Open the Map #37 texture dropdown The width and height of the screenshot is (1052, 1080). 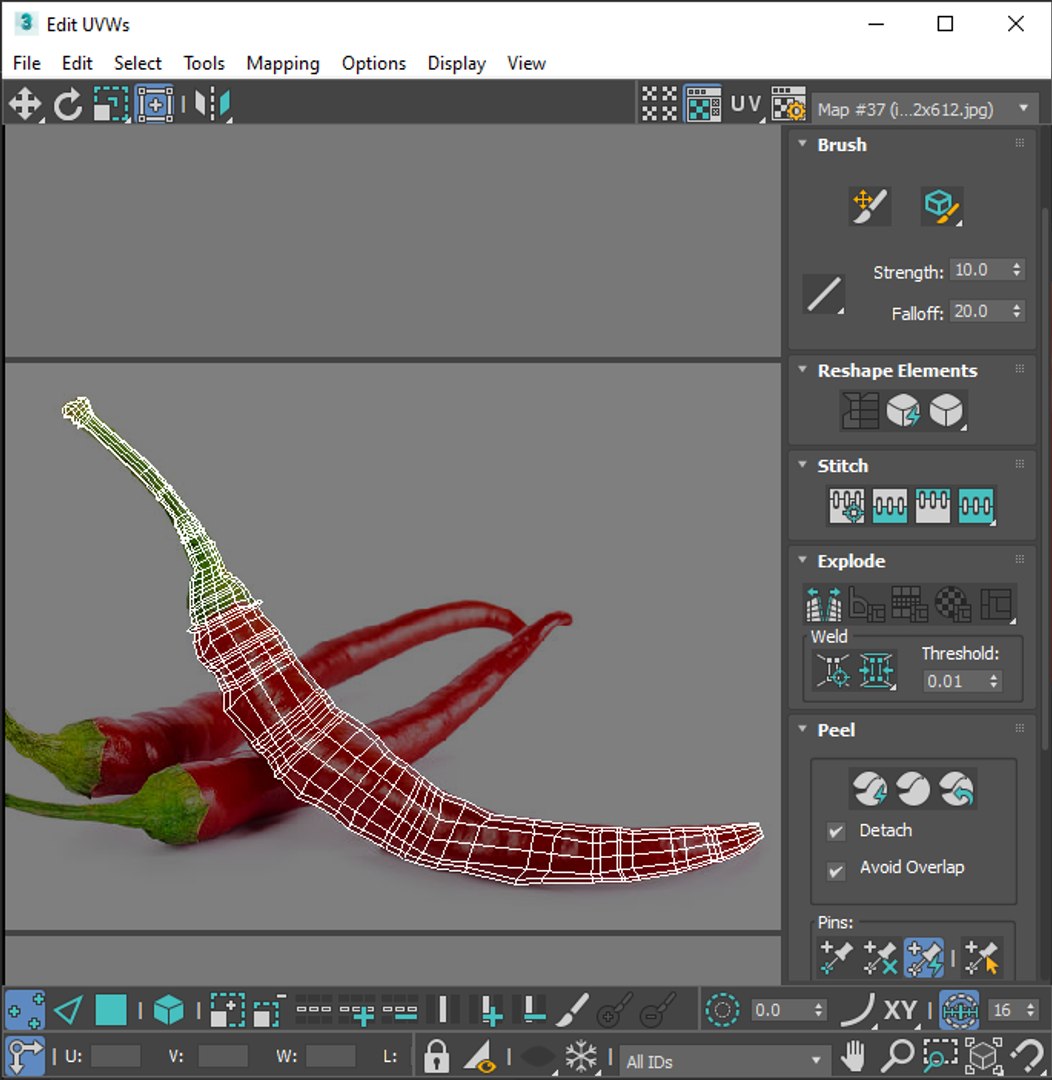(x=925, y=109)
